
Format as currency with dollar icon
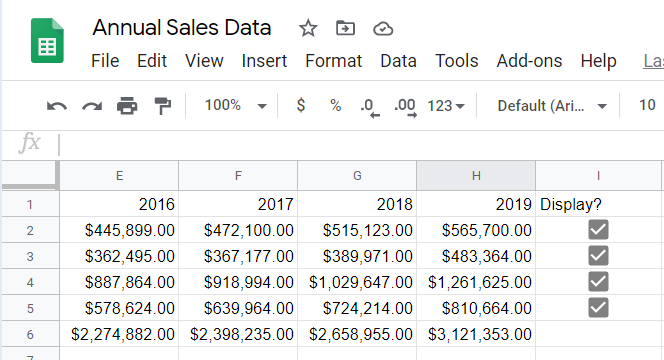tap(301, 105)
